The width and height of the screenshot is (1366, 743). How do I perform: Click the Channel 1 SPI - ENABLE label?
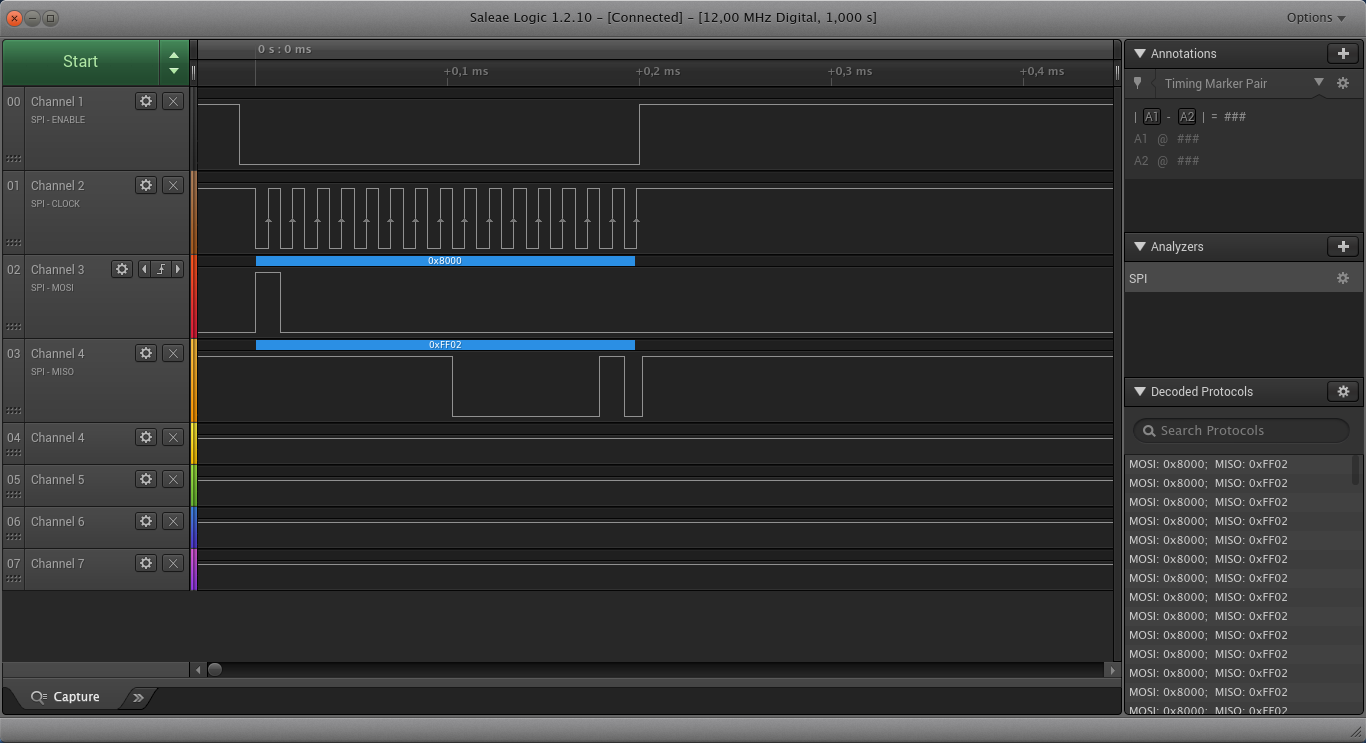(58, 120)
